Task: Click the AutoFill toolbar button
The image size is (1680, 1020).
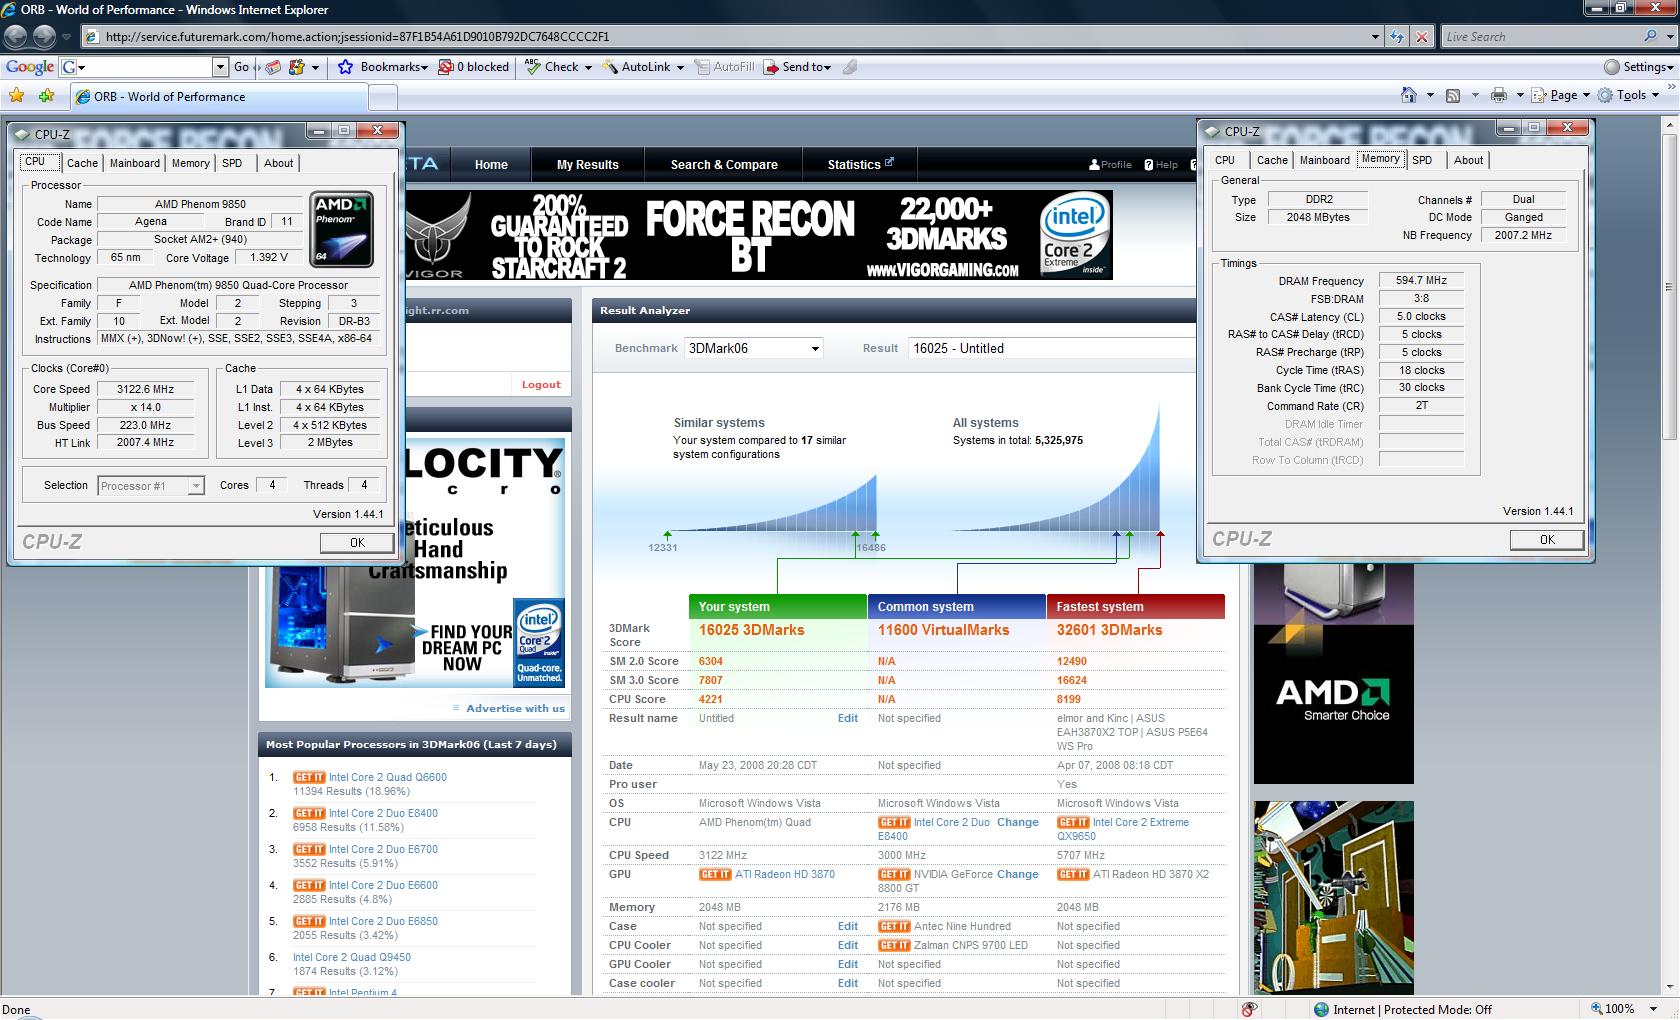Action: [725, 67]
